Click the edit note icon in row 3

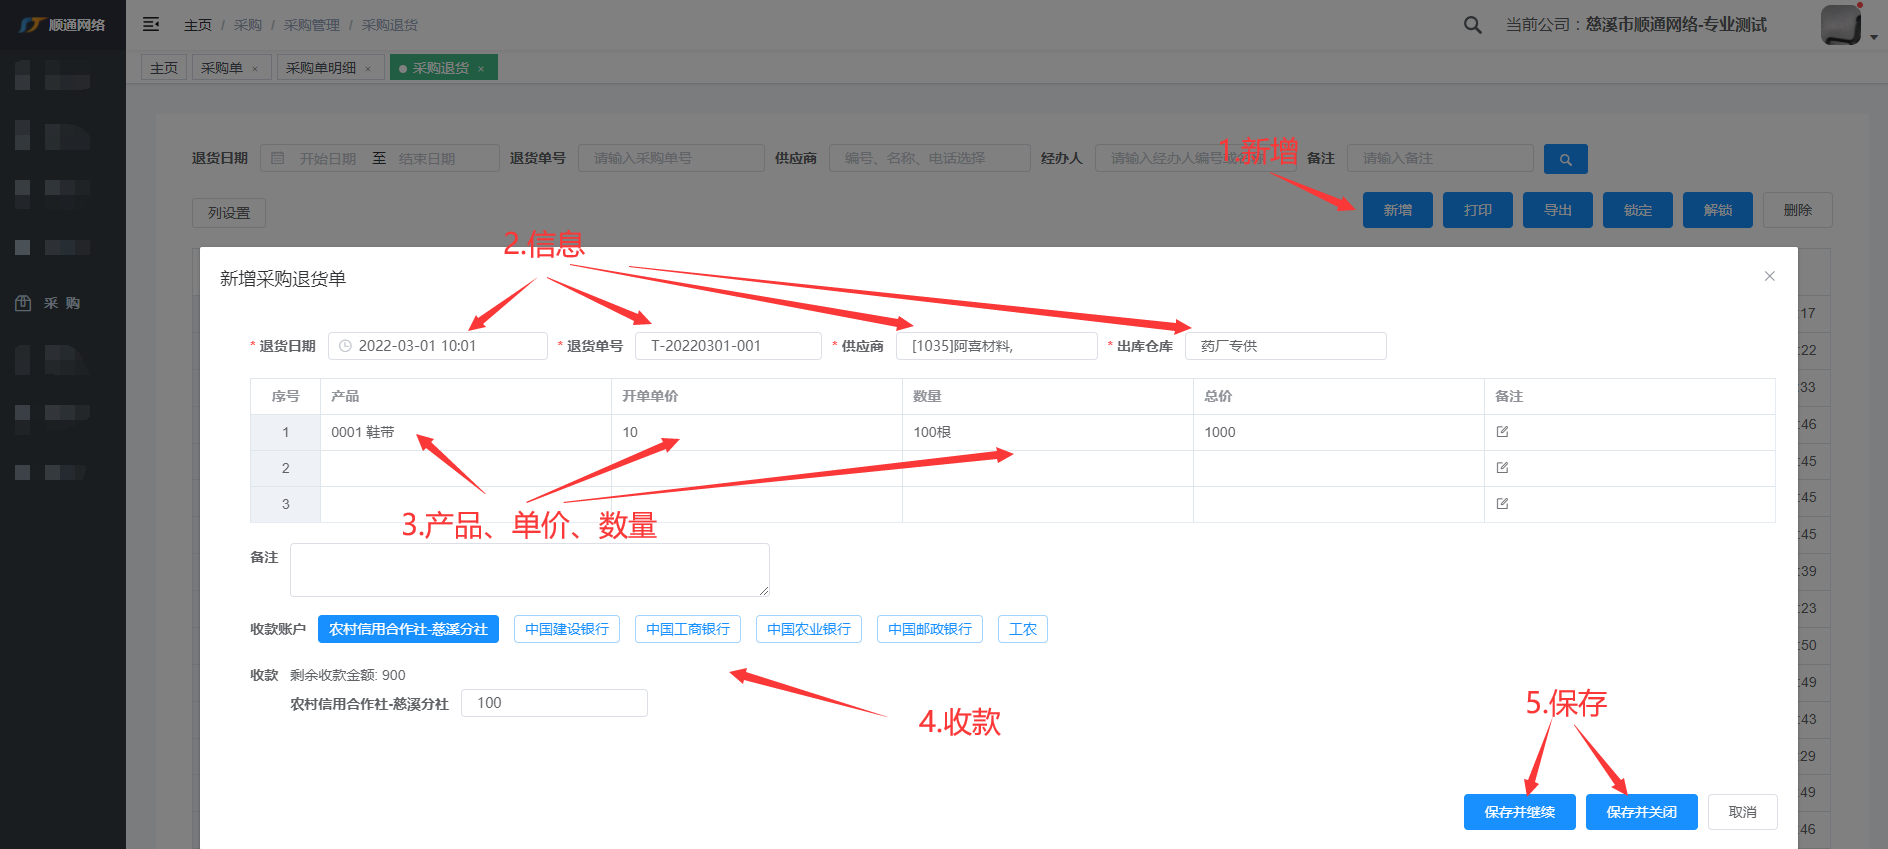[x=1502, y=504]
